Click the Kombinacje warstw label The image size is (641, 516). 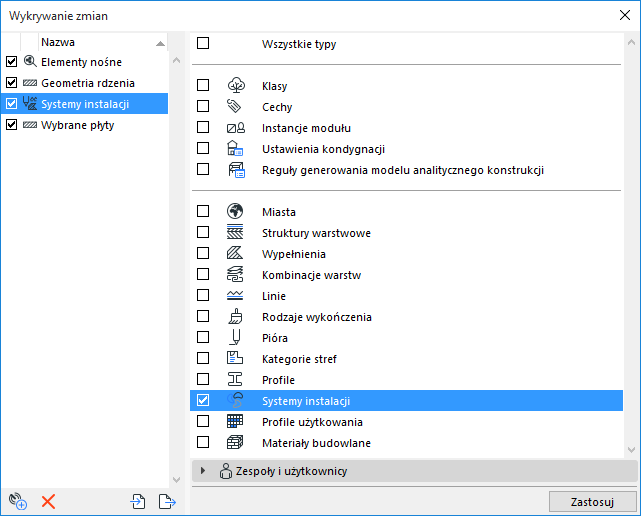click(312, 275)
